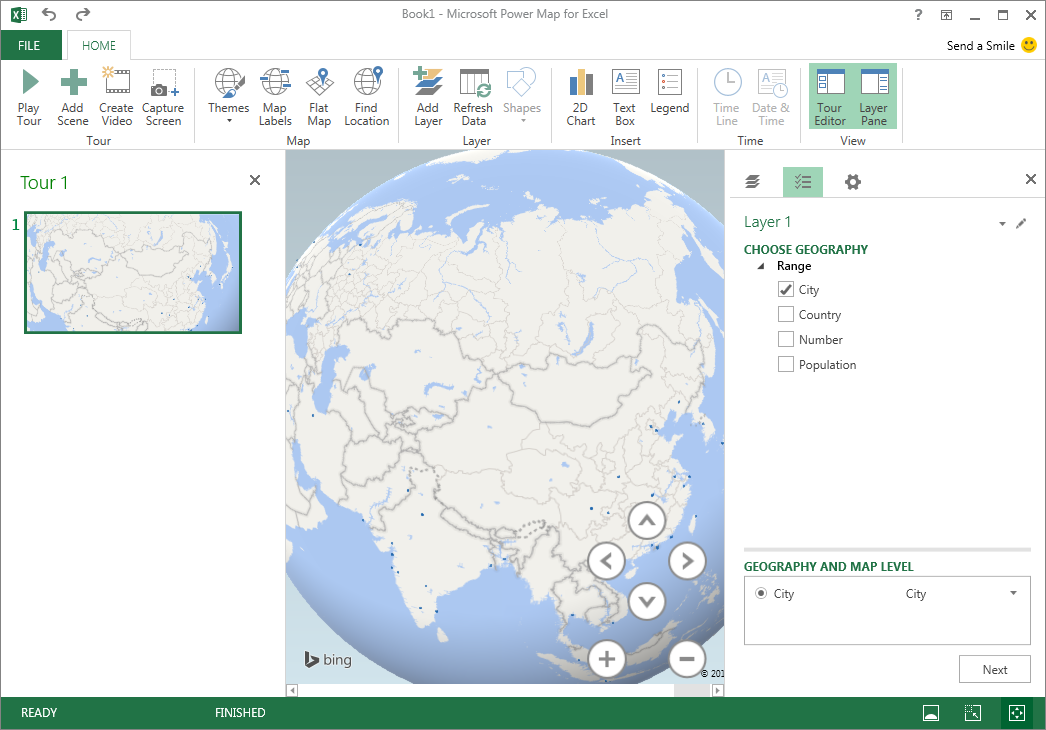Open Layer 1 dropdown arrow
Image resolution: width=1046 pixels, height=730 pixels.
tap(1002, 224)
